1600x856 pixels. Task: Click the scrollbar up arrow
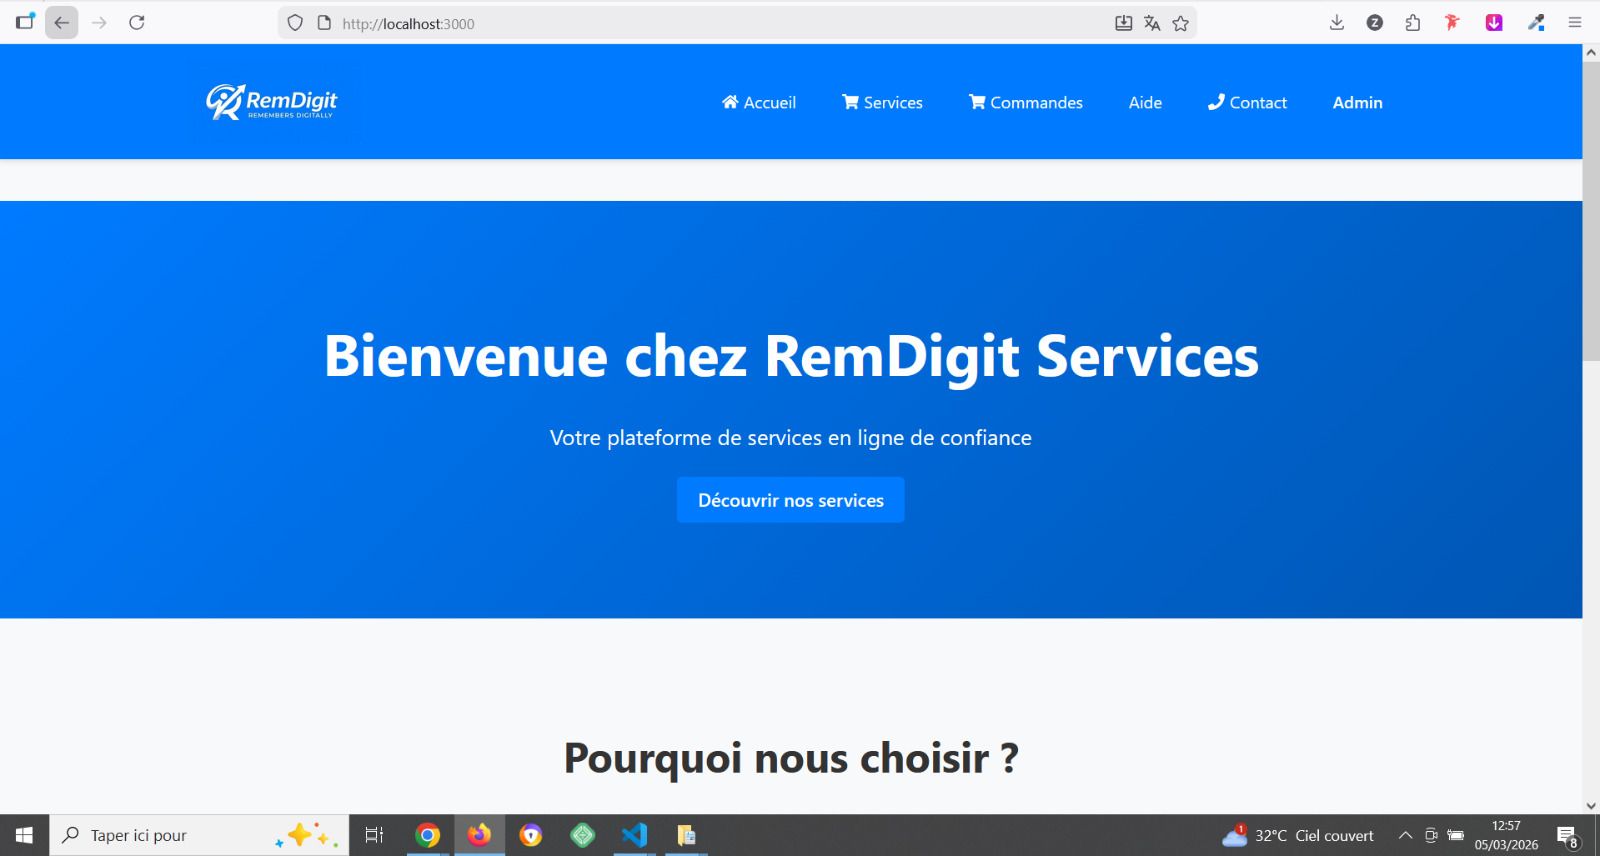(x=1591, y=53)
